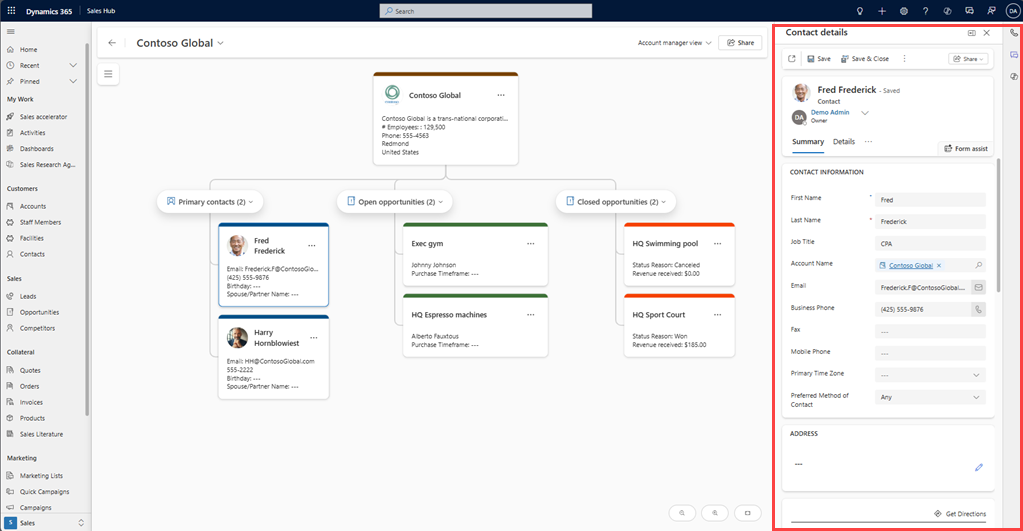Switch to the Details tab
This screenshot has width=1023, height=531.
844,142
